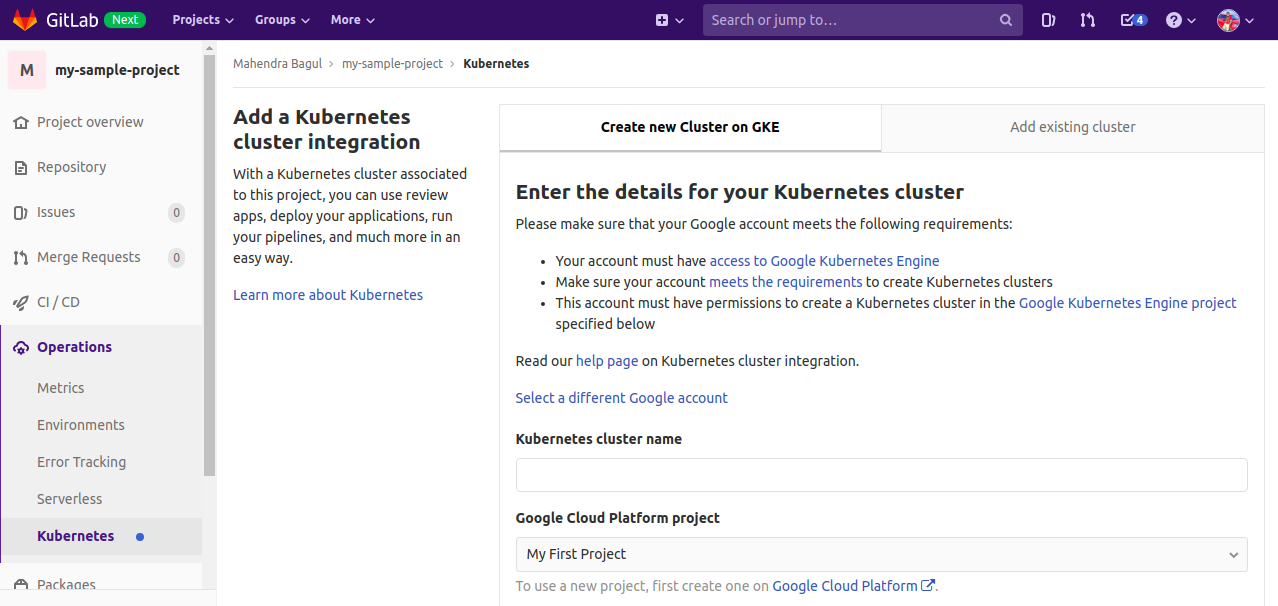
Task: Click the sidebar Issues icon
Action: (x=20, y=212)
